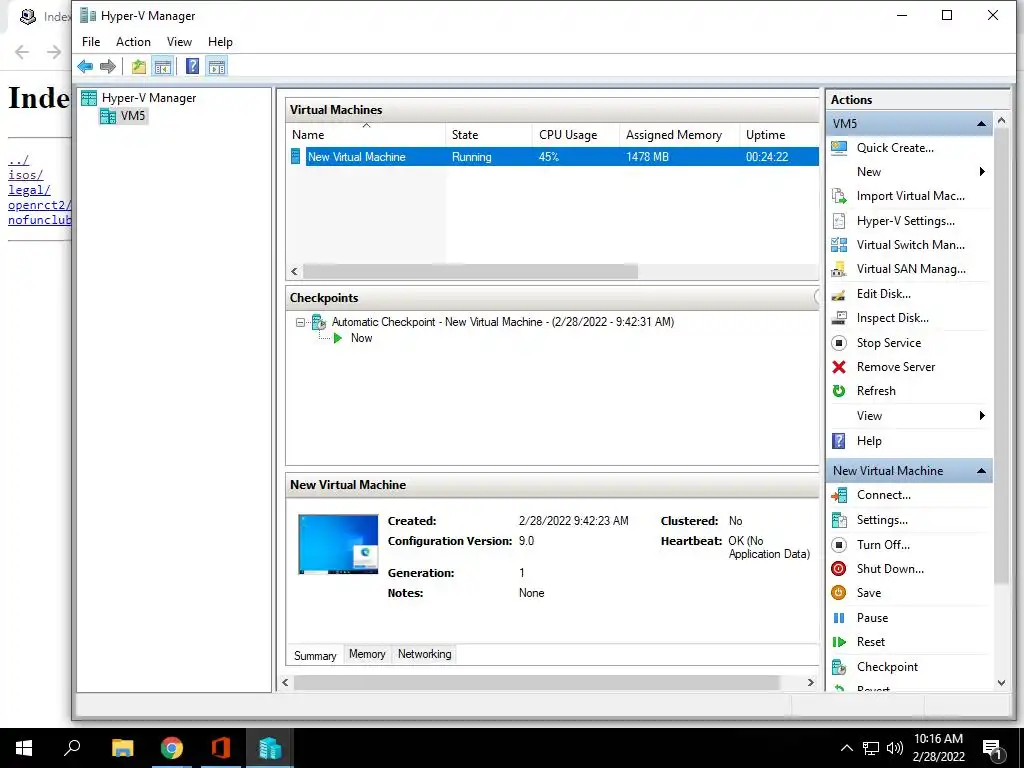Screen dimensions: 1024x768
Task: Open Hyper-V Settings action
Action: 905,221
